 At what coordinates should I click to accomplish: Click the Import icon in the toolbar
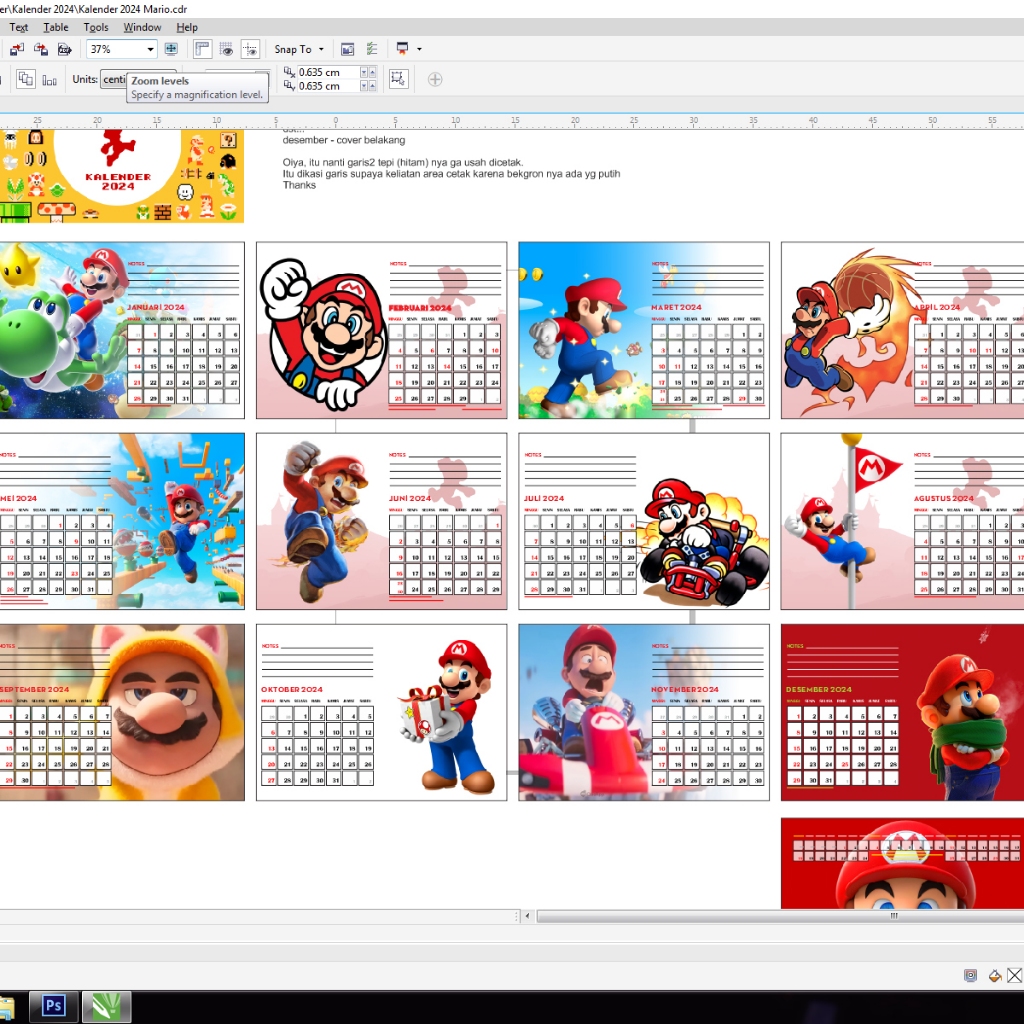(x=17, y=49)
